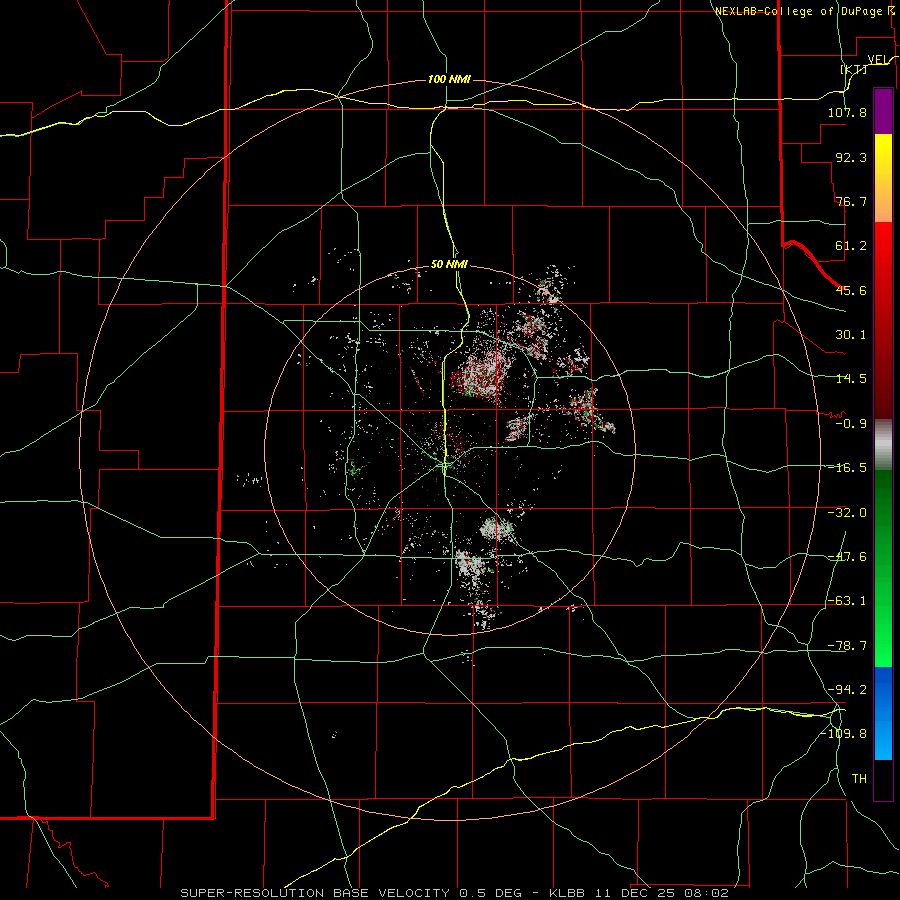This screenshot has height=900, width=900.
Task: Pick the blue segment of the color bar
Action: tap(883, 713)
